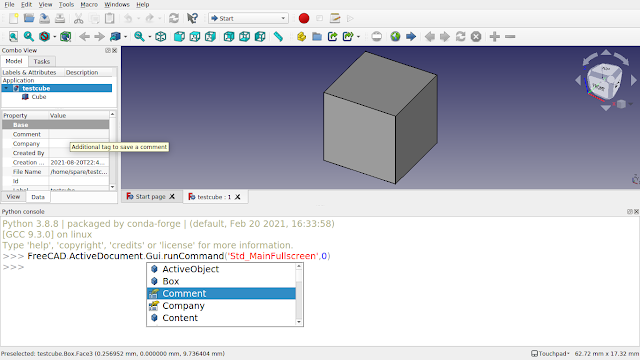Activate the What's This help cursor
The width and height of the screenshot is (640, 360).
click(192, 18)
